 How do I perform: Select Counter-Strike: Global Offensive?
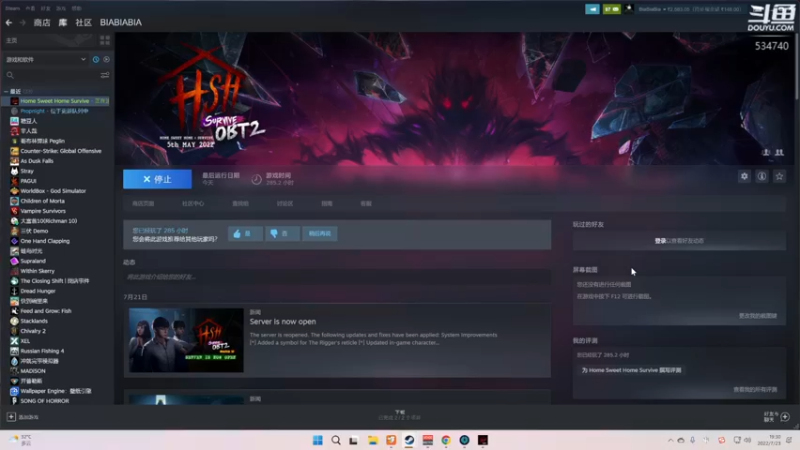pos(61,151)
